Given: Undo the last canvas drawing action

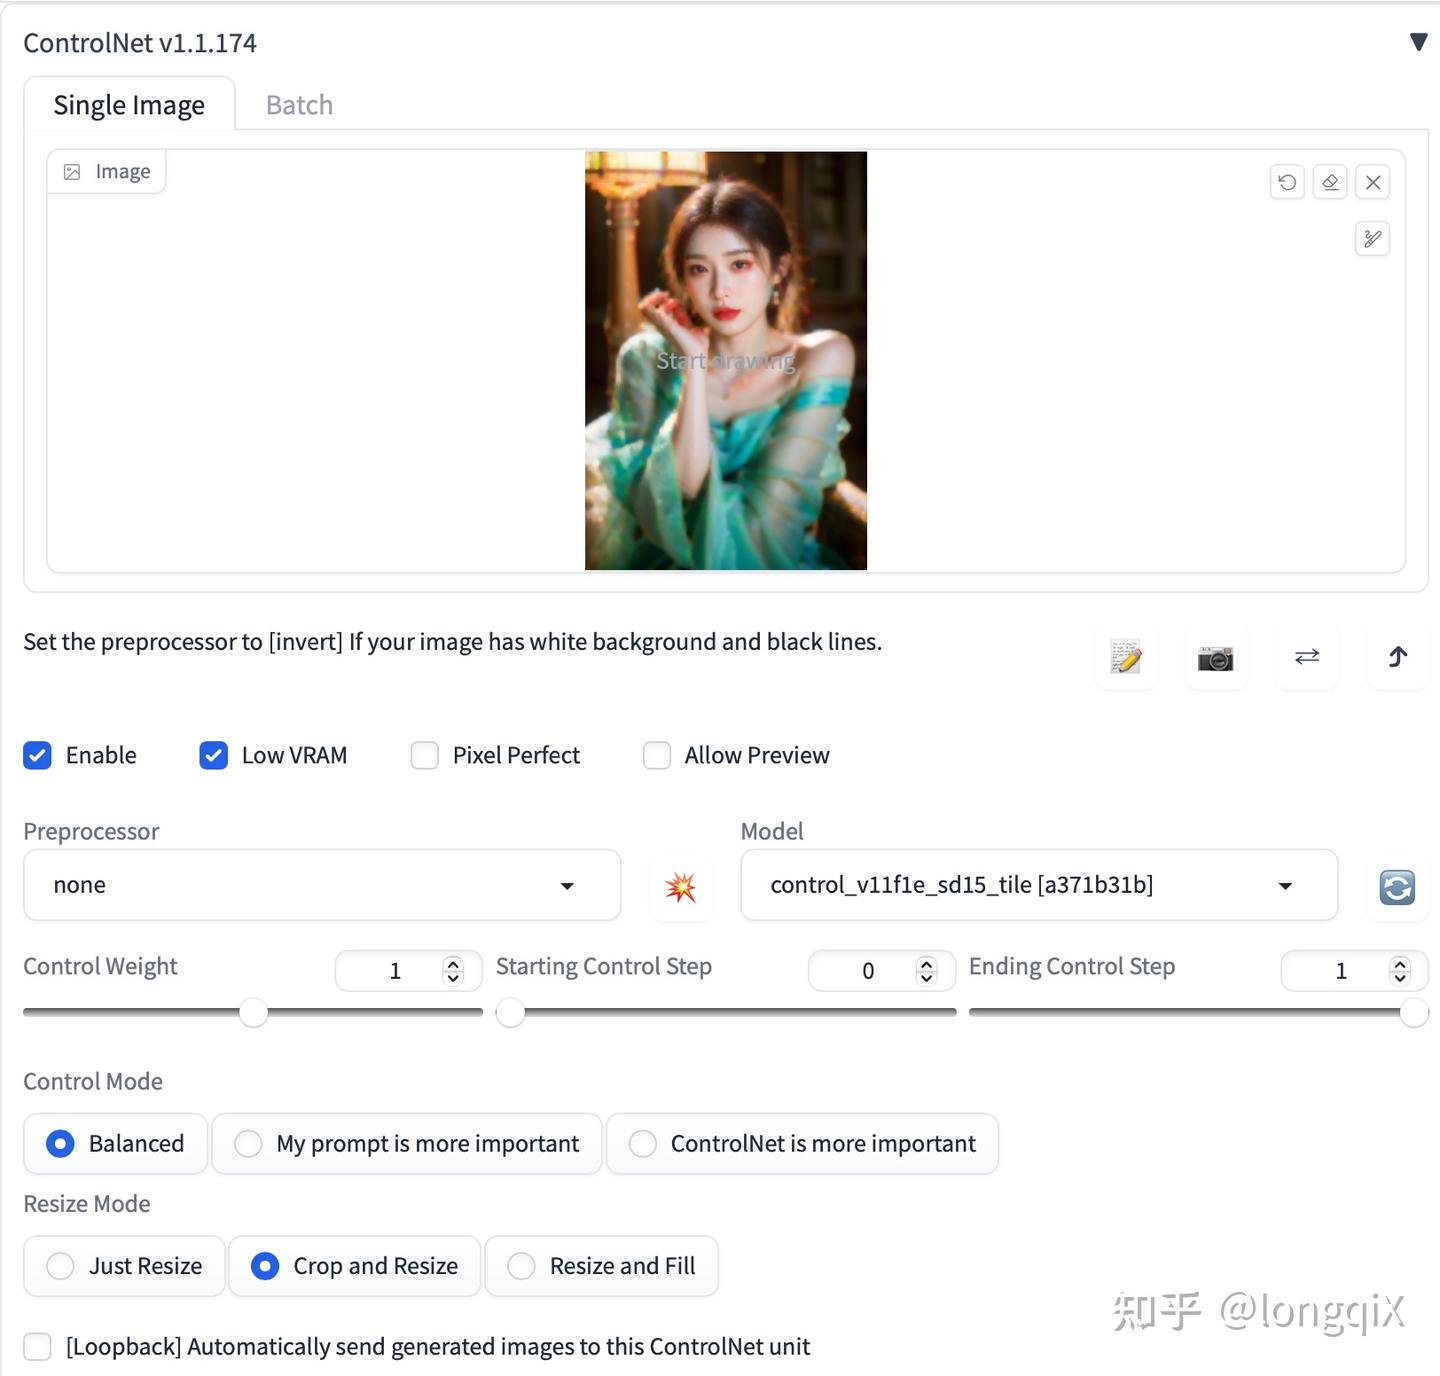Looking at the screenshot, I should pos(1287,182).
